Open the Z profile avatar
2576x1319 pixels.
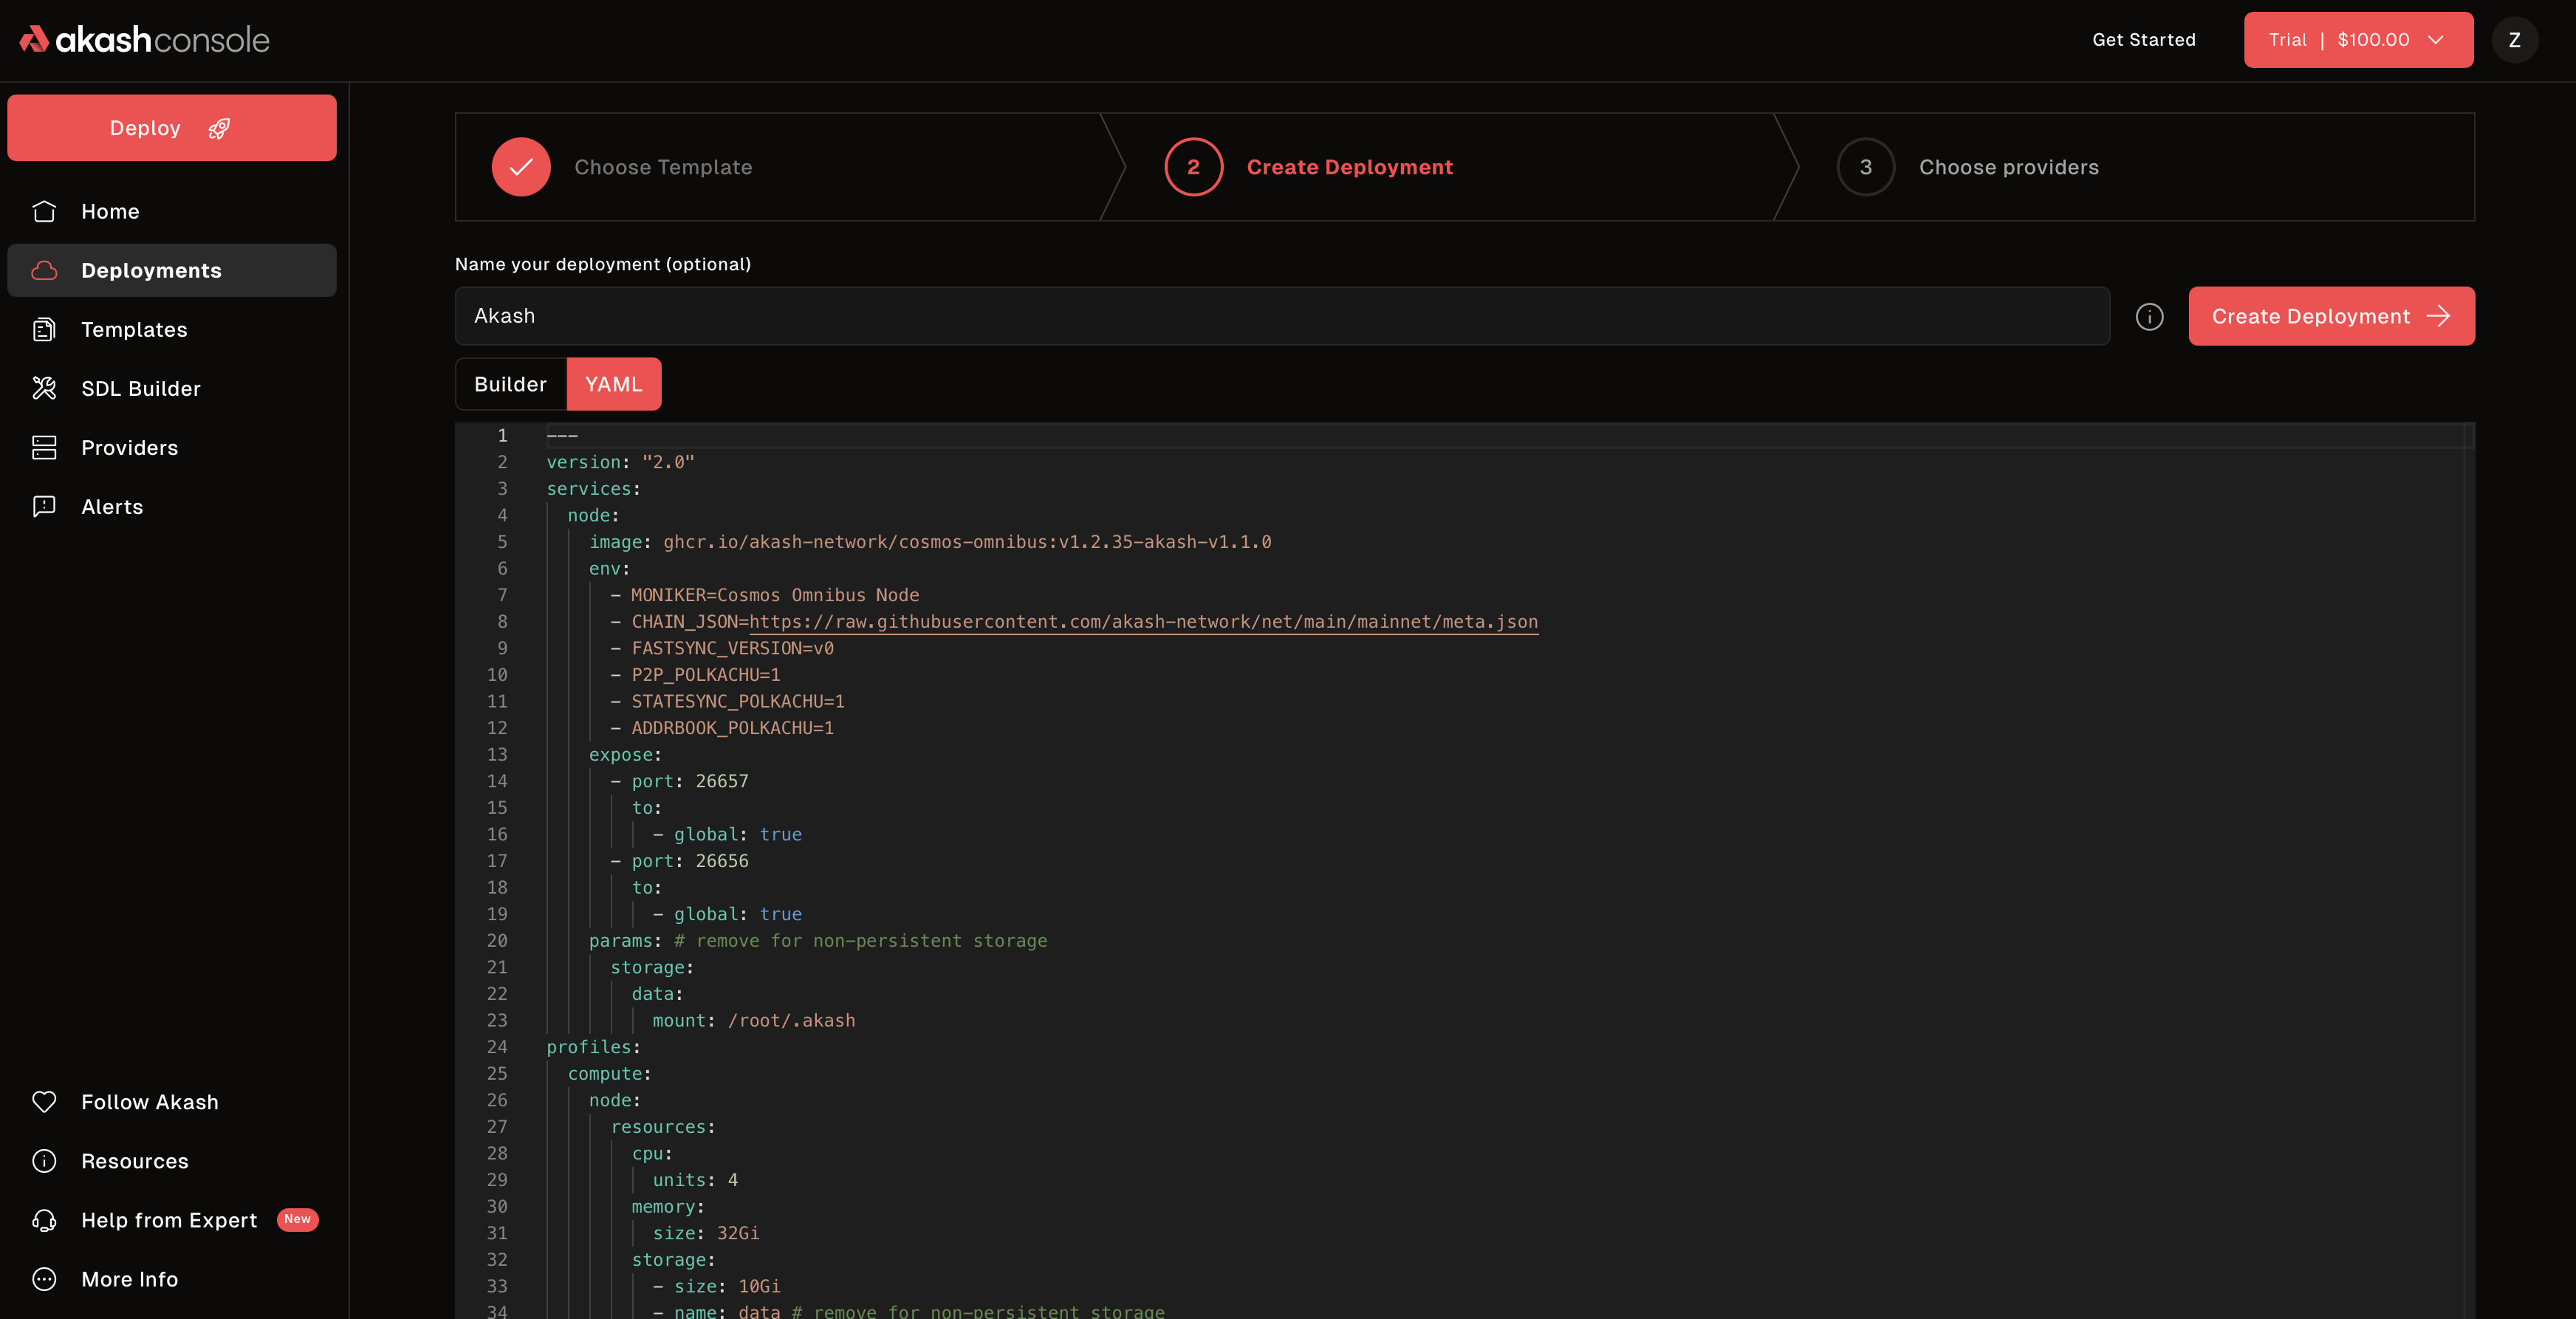click(x=2516, y=40)
